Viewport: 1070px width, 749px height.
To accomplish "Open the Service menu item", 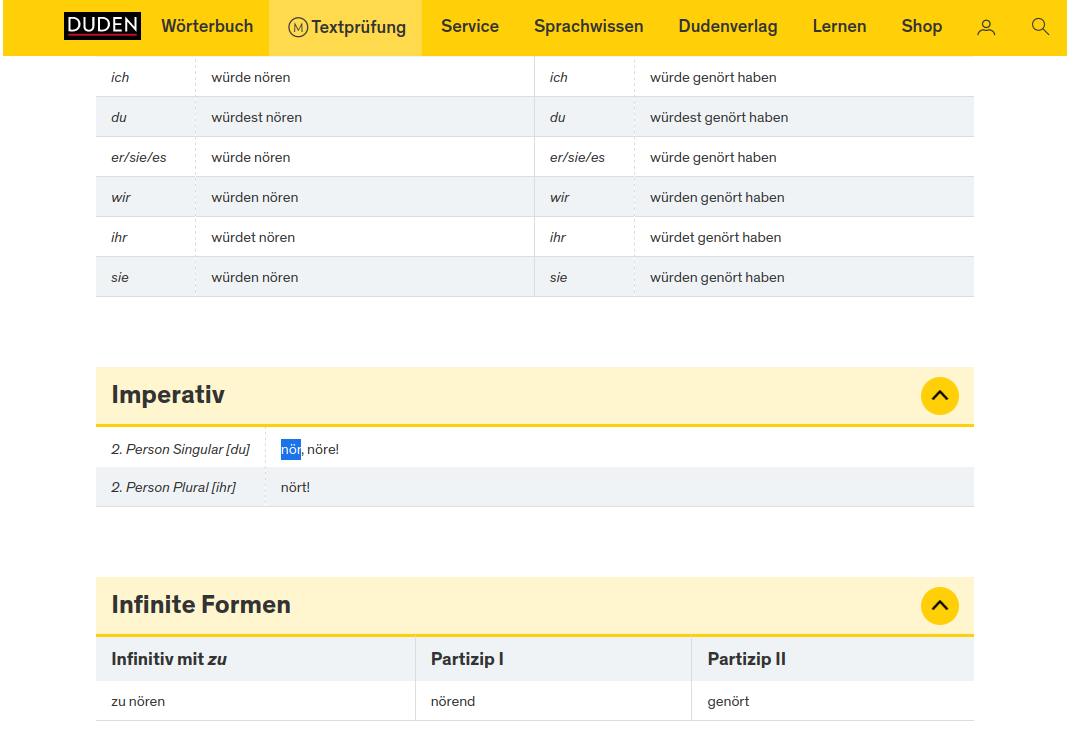I will click(x=469, y=27).
